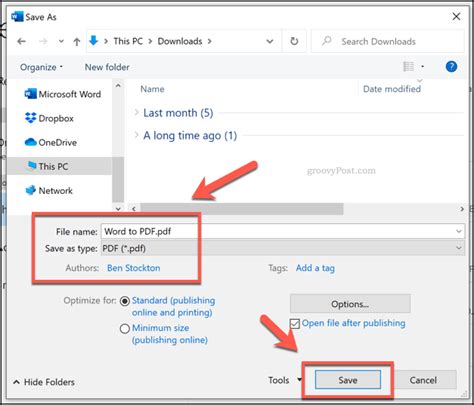This screenshot has width=474, height=405.
Task: Open the blue Help question icon
Action: [x=451, y=67]
